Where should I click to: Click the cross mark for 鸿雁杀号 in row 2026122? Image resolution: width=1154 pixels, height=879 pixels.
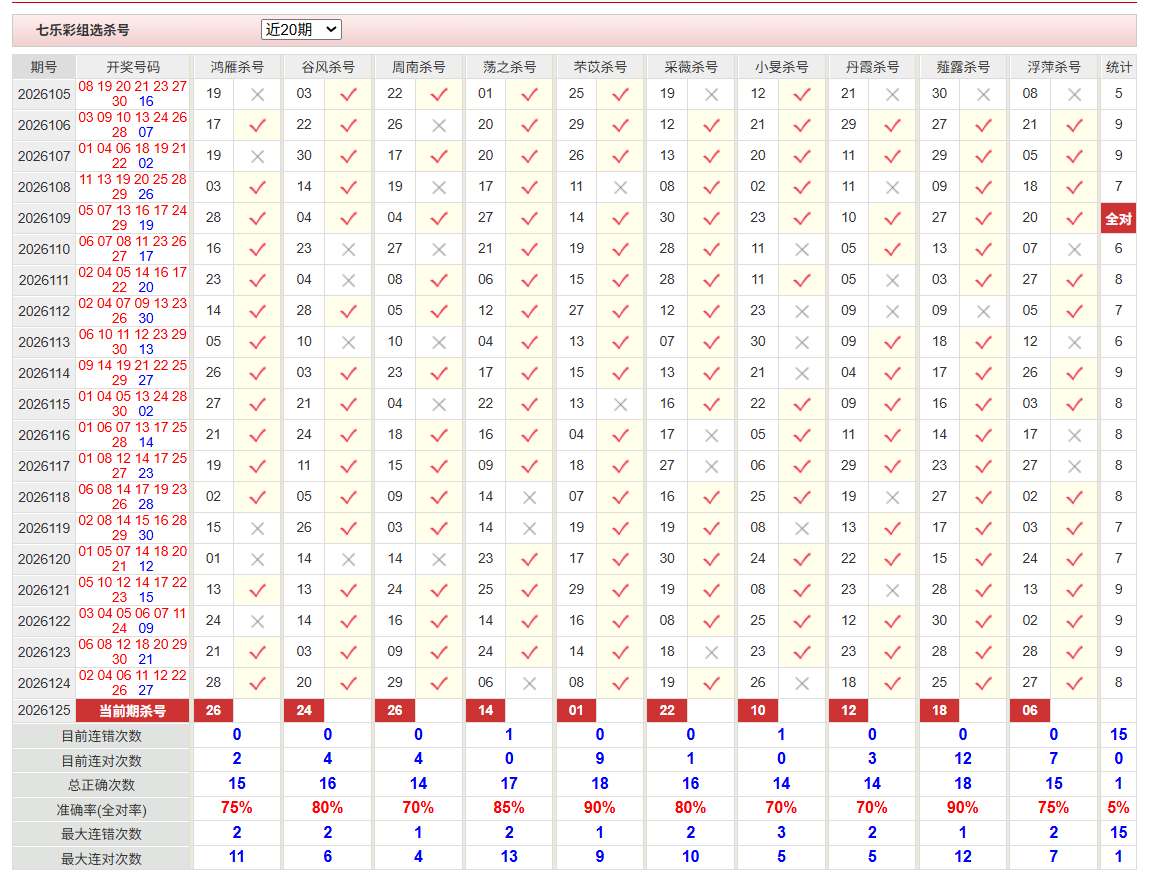pos(258,621)
